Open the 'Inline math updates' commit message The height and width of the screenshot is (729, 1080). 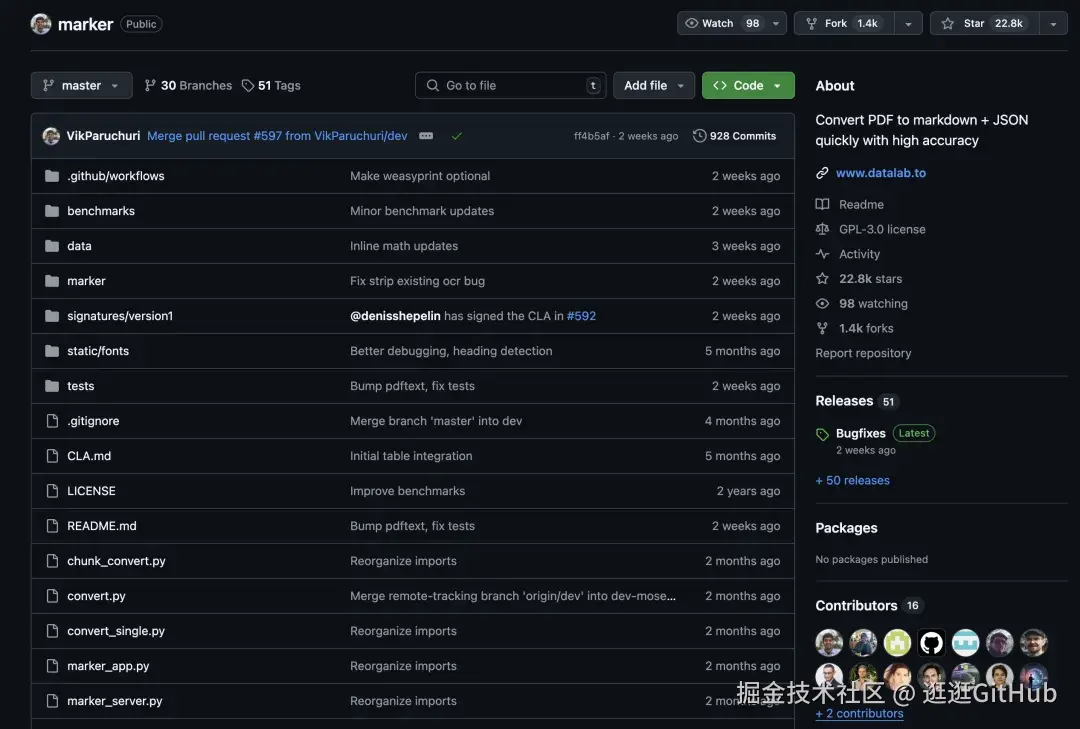coord(404,246)
